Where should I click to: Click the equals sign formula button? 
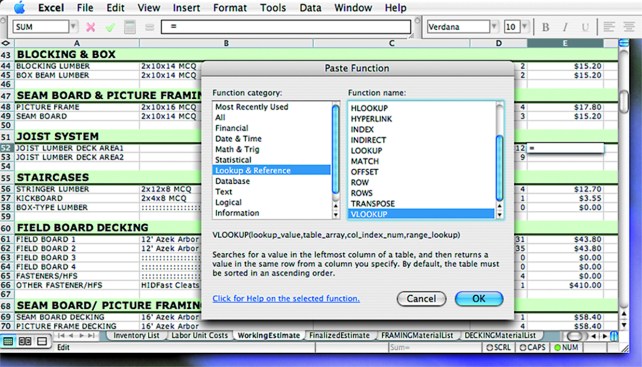[149, 27]
